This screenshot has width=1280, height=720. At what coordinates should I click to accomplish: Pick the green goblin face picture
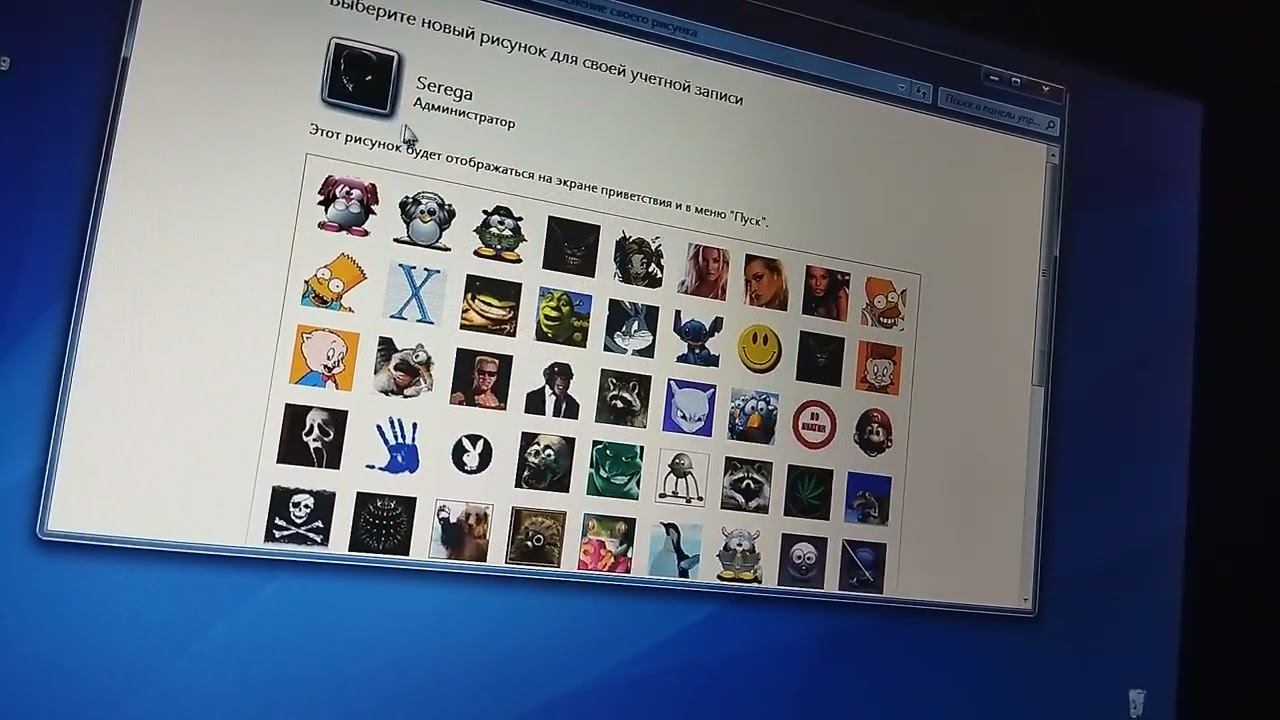(x=615, y=470)
